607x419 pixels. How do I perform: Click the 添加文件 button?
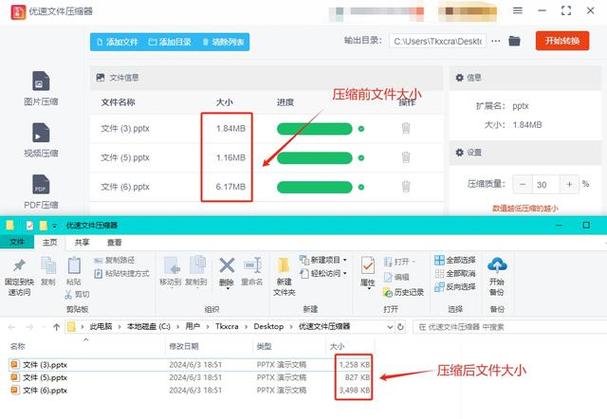(117, 42)
